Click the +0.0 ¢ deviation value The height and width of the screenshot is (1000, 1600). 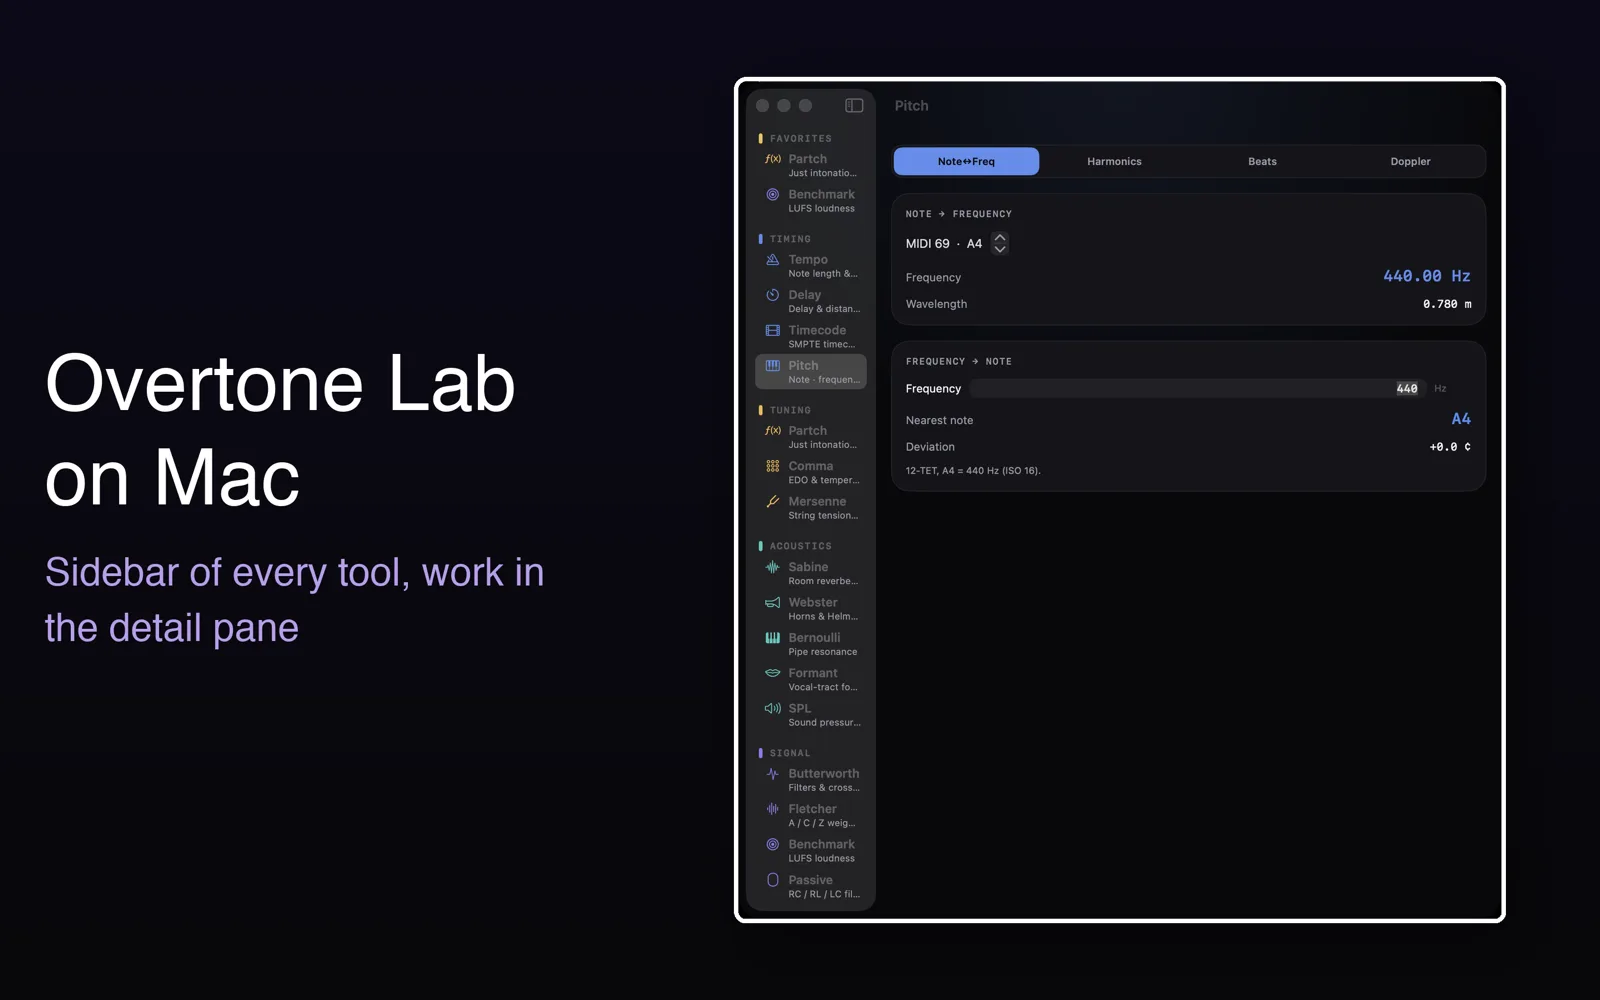[1450, 447]
